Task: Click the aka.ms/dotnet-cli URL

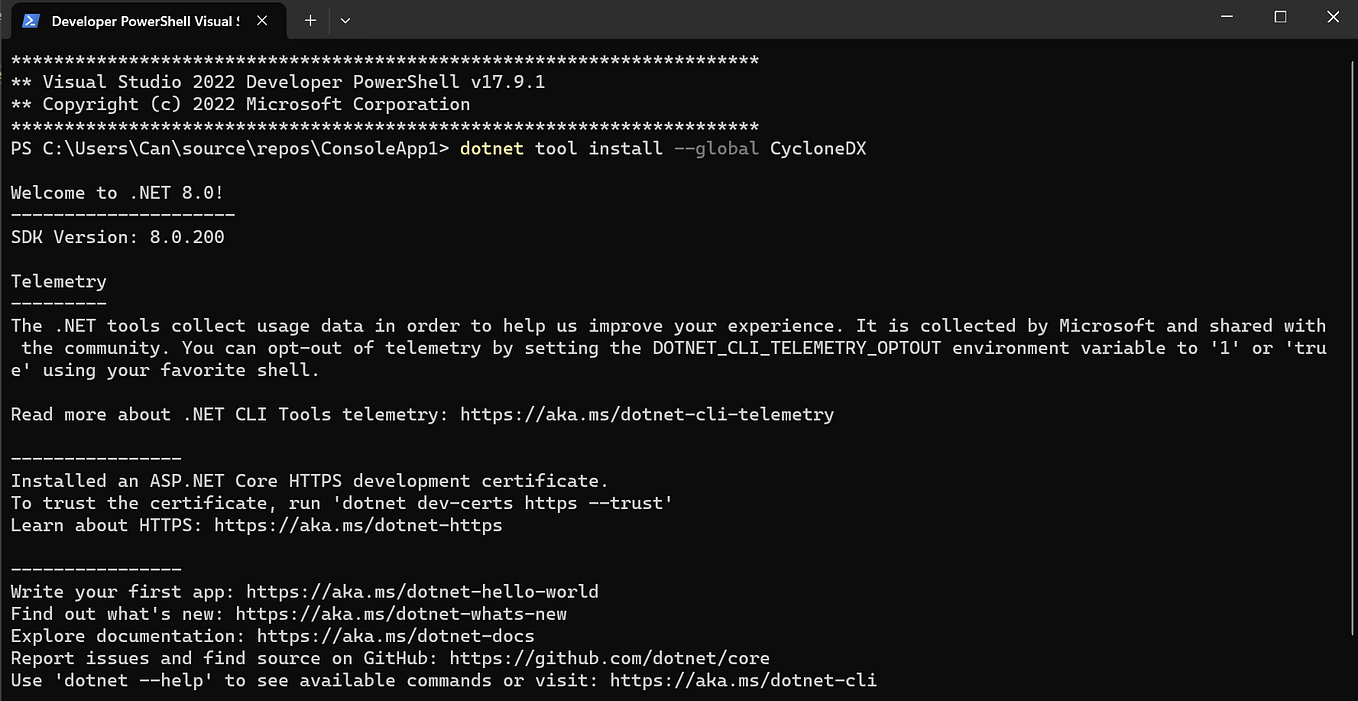Action: pyautogui.click(x=745, y=680)
